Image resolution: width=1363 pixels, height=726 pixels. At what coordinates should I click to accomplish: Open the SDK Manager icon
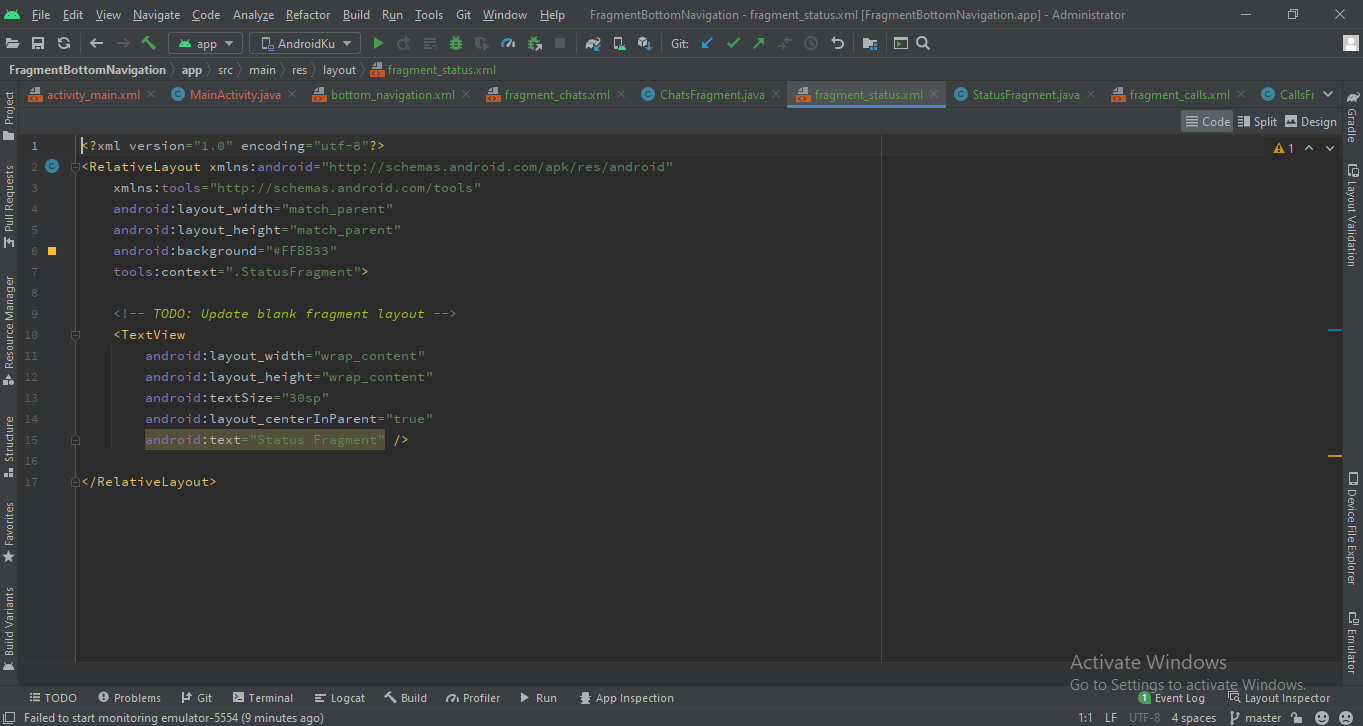645,43
